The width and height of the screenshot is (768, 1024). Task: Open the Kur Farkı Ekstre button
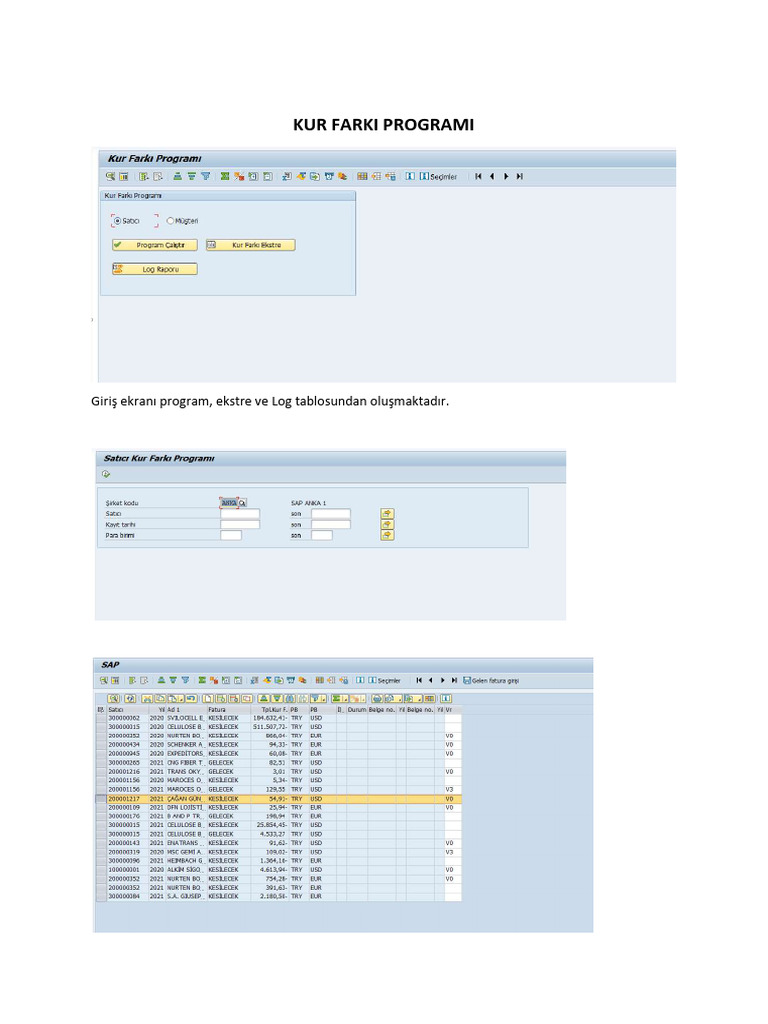[x=251, y=245]
